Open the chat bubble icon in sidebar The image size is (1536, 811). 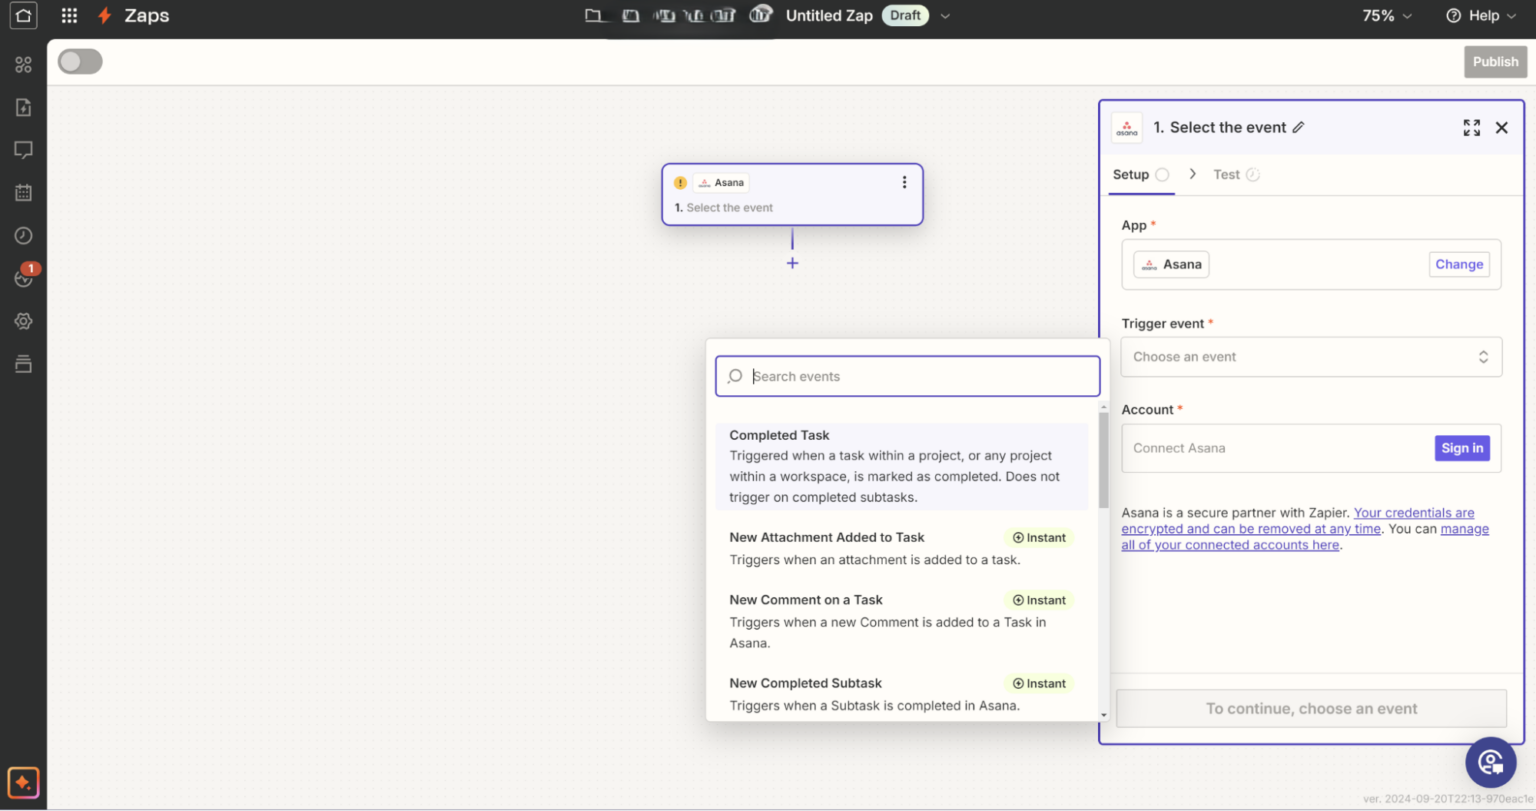(23, 149)
